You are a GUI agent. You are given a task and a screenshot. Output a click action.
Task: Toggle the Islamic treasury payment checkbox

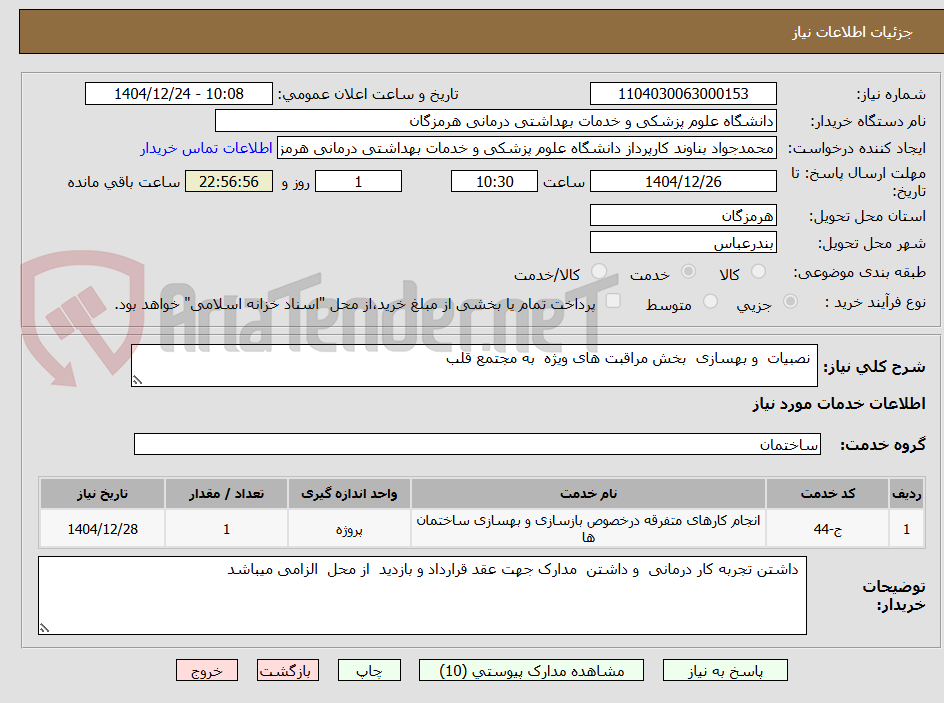click(613, 300)
